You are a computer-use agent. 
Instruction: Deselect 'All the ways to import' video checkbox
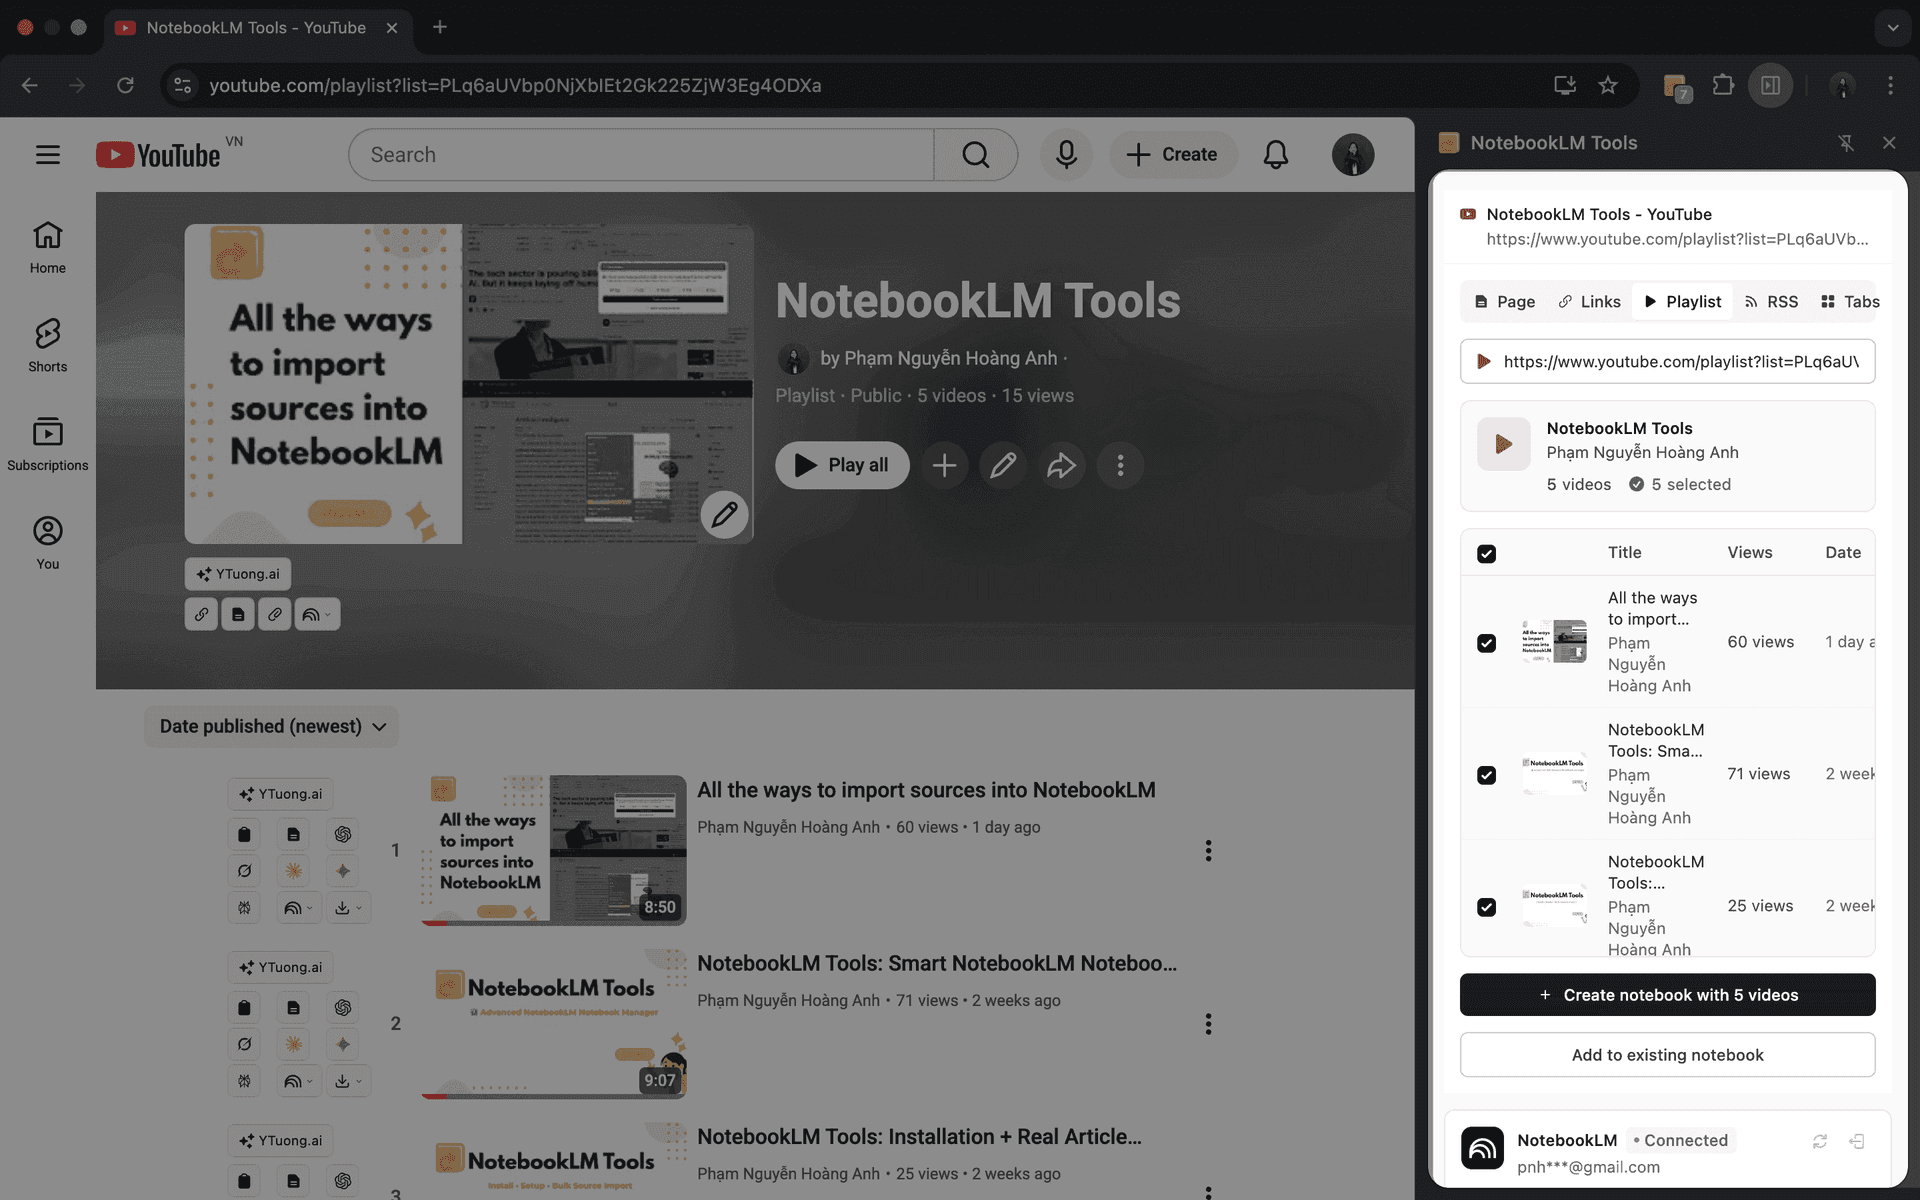click(x=1487, y=643)
